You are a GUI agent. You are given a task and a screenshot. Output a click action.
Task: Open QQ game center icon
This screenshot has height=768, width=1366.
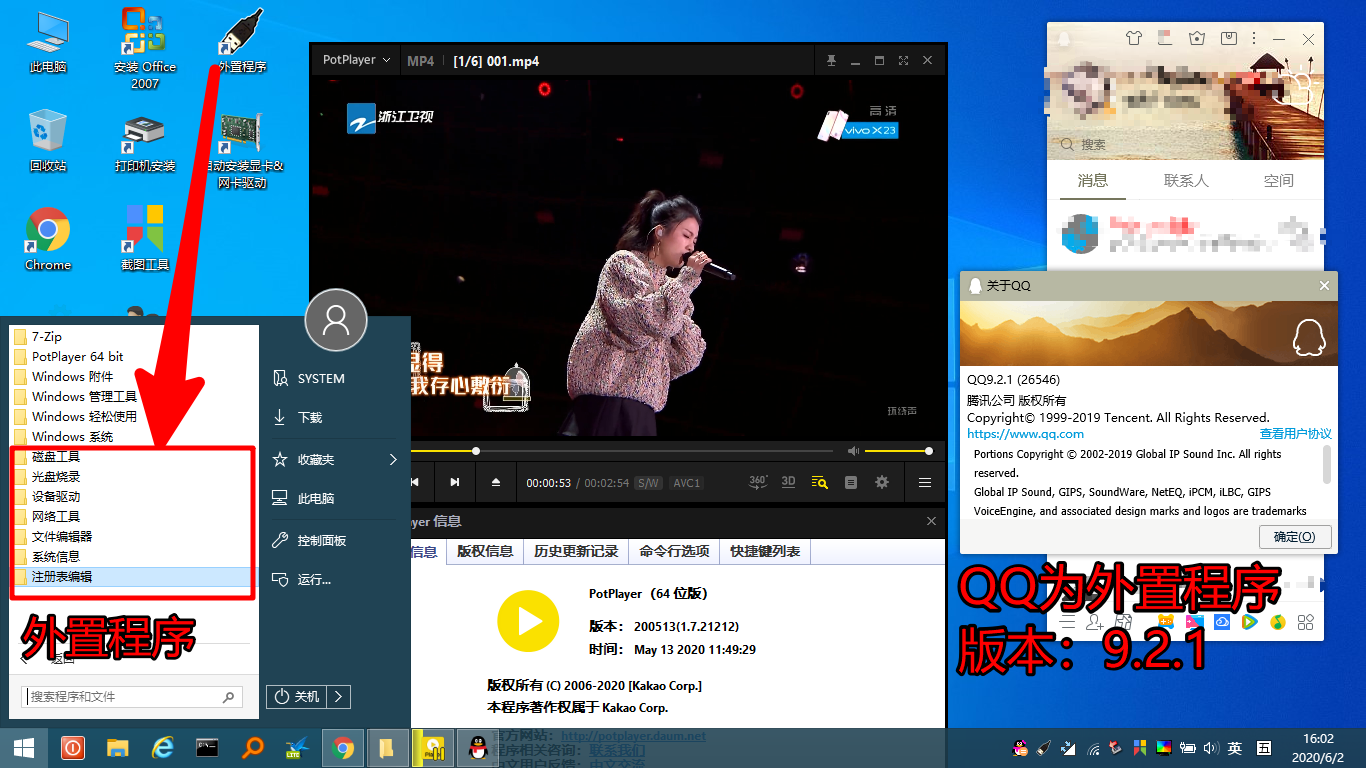coord(1166,623)
